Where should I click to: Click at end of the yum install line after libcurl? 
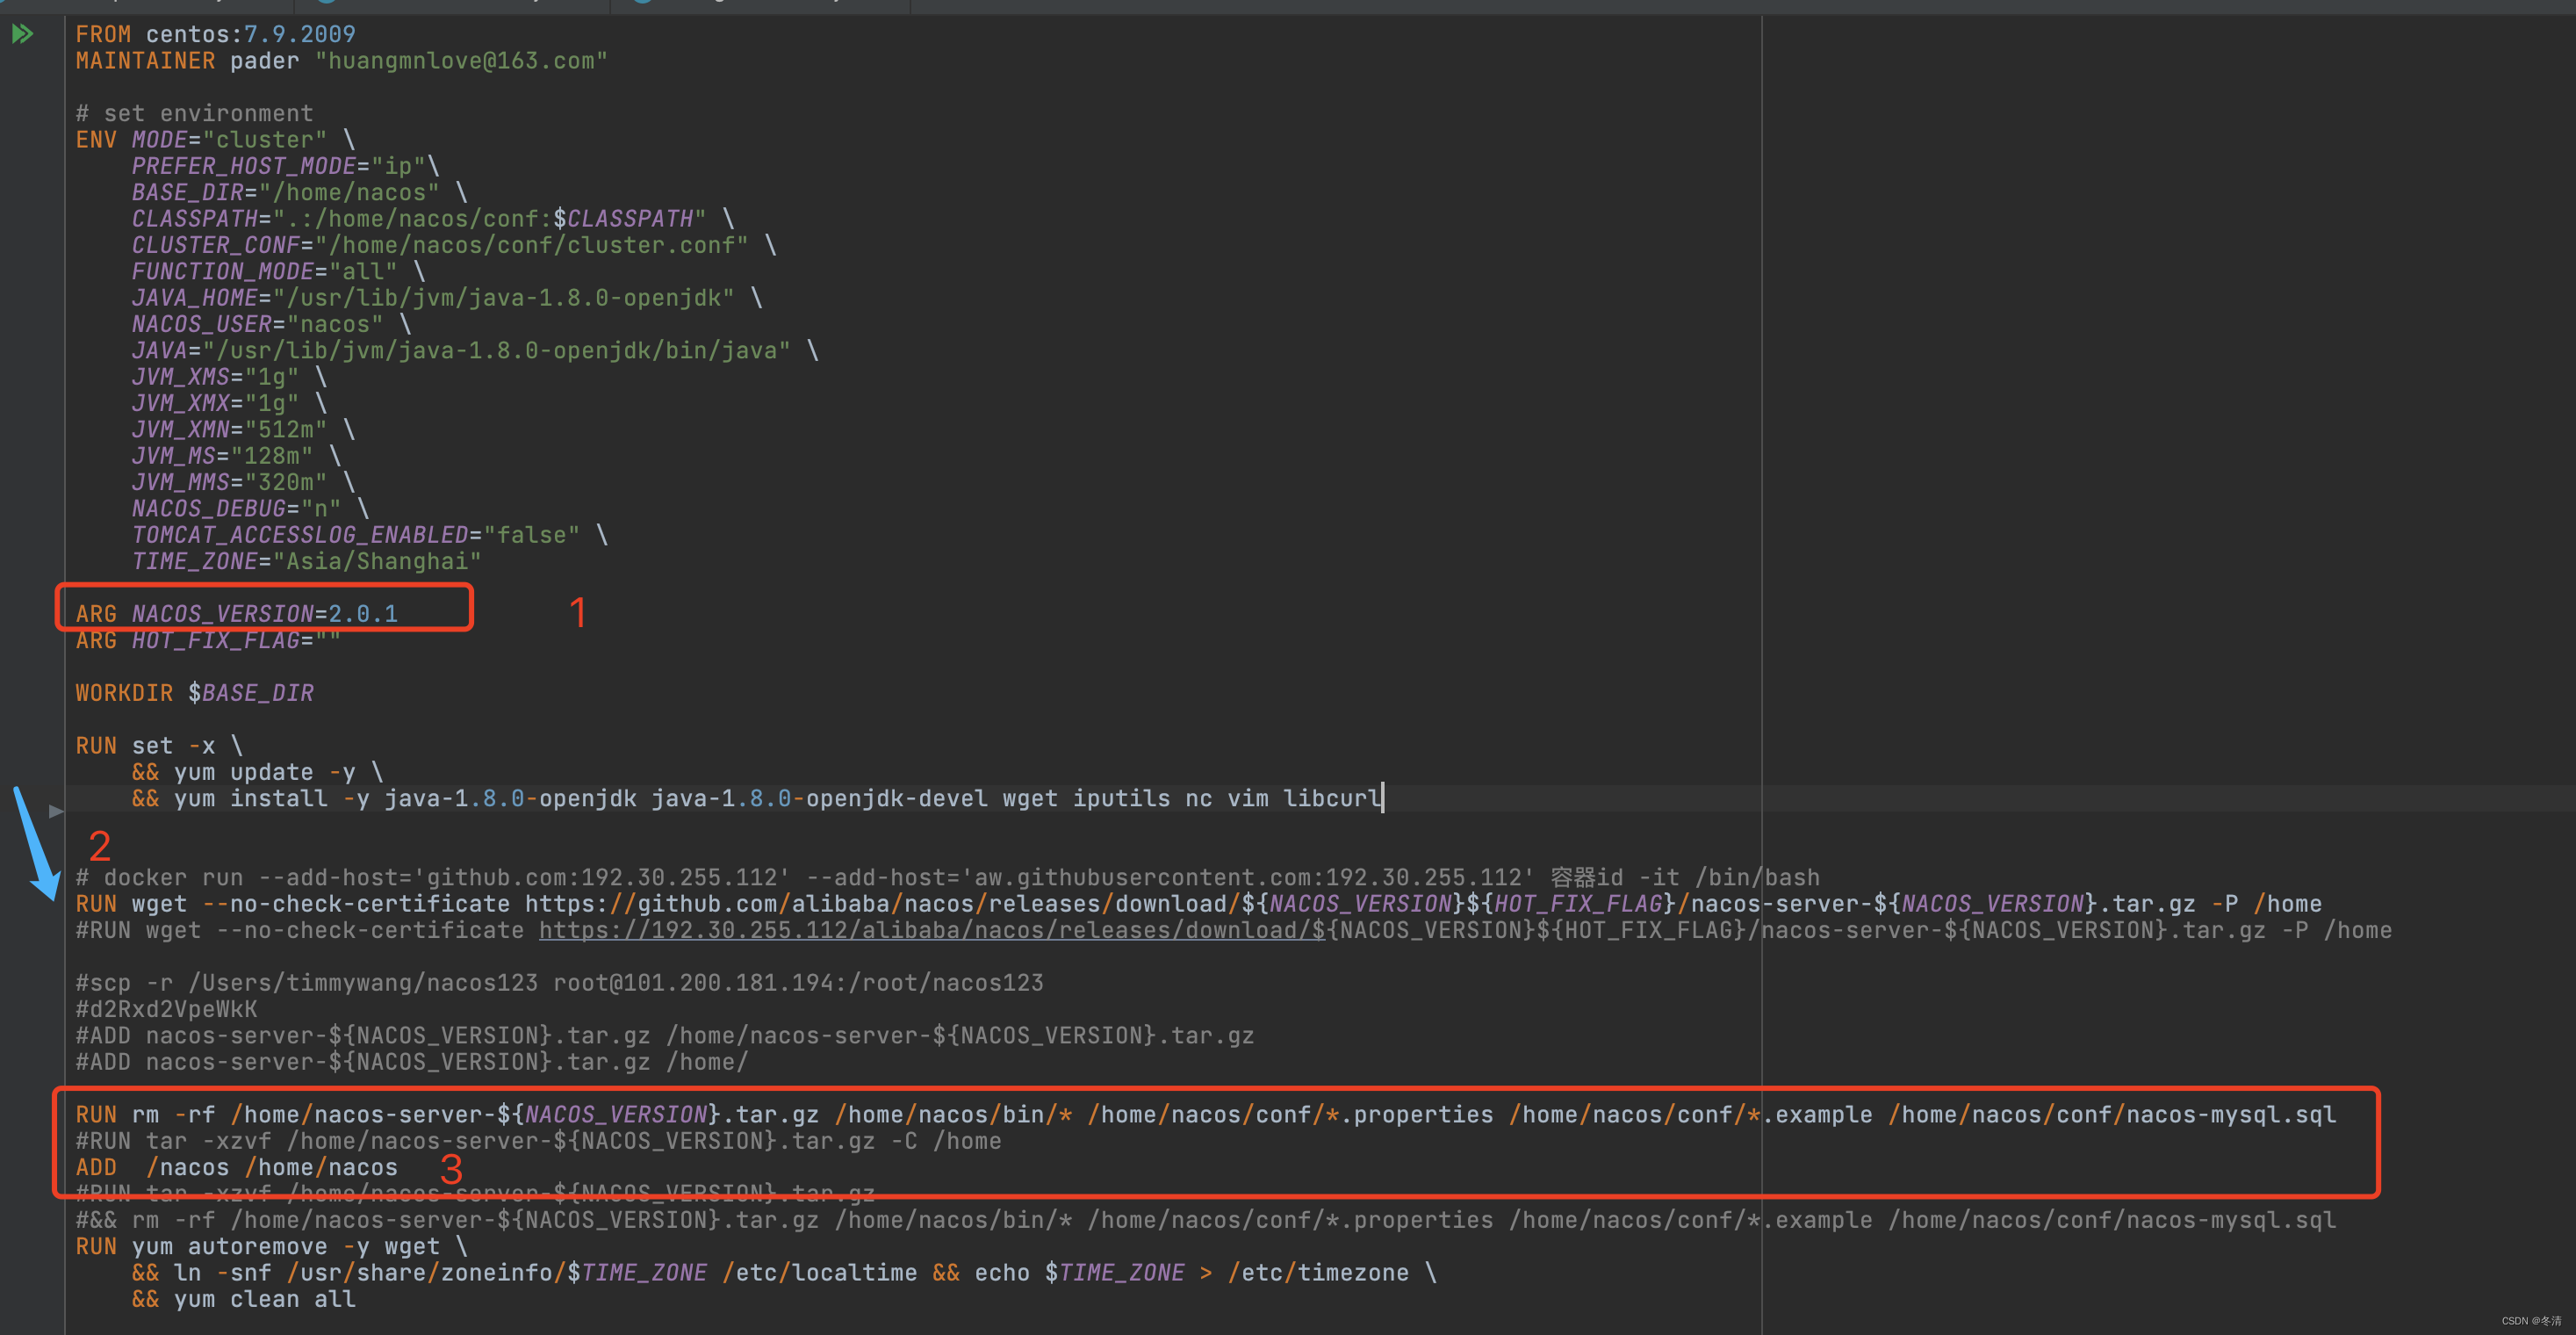click(x=1383, y=798)
